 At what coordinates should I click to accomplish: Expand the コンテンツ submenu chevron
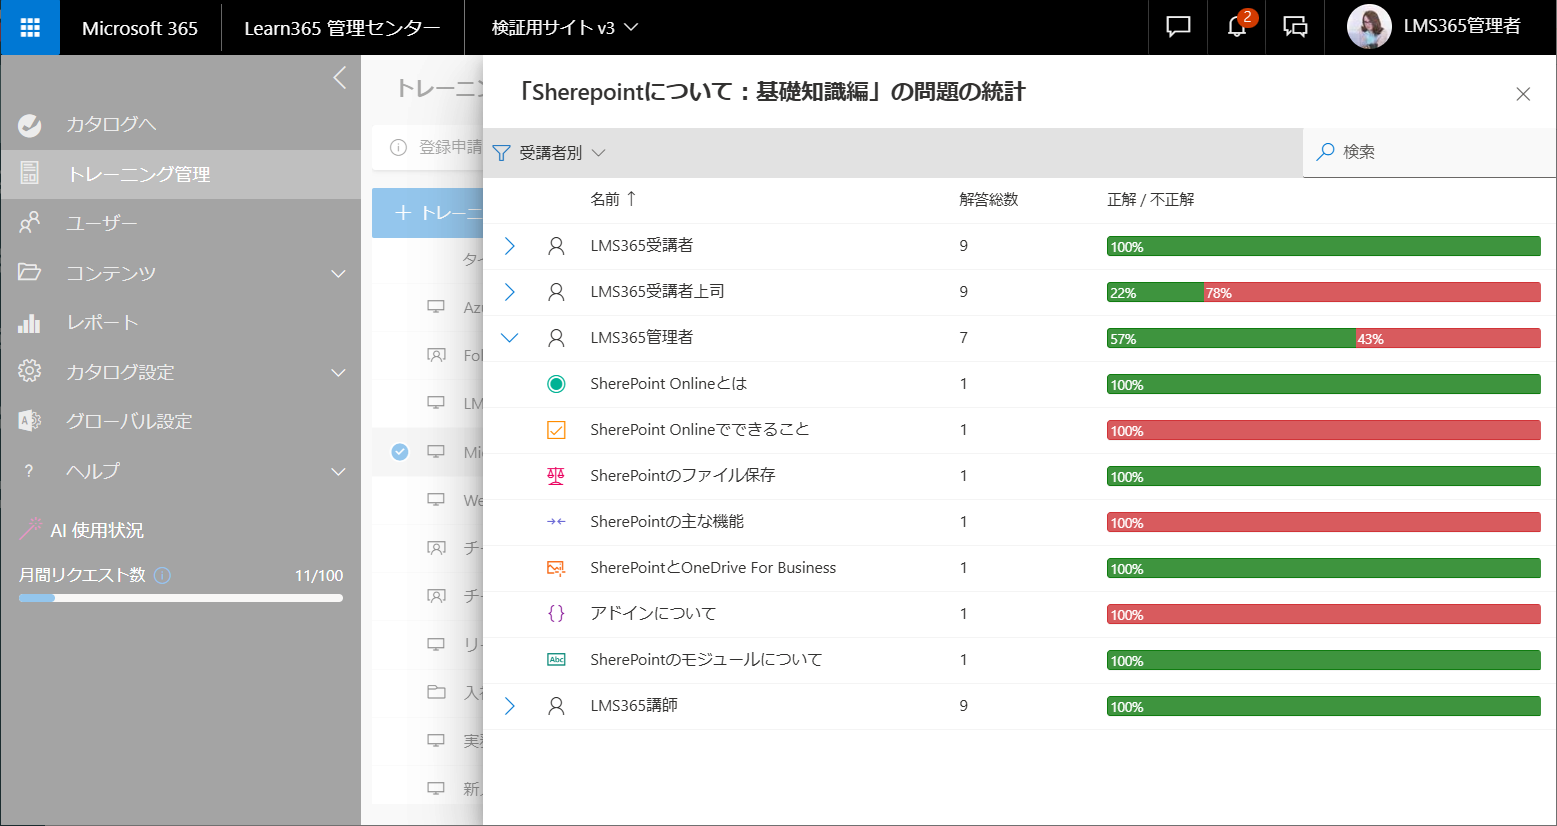coord(339,273)
